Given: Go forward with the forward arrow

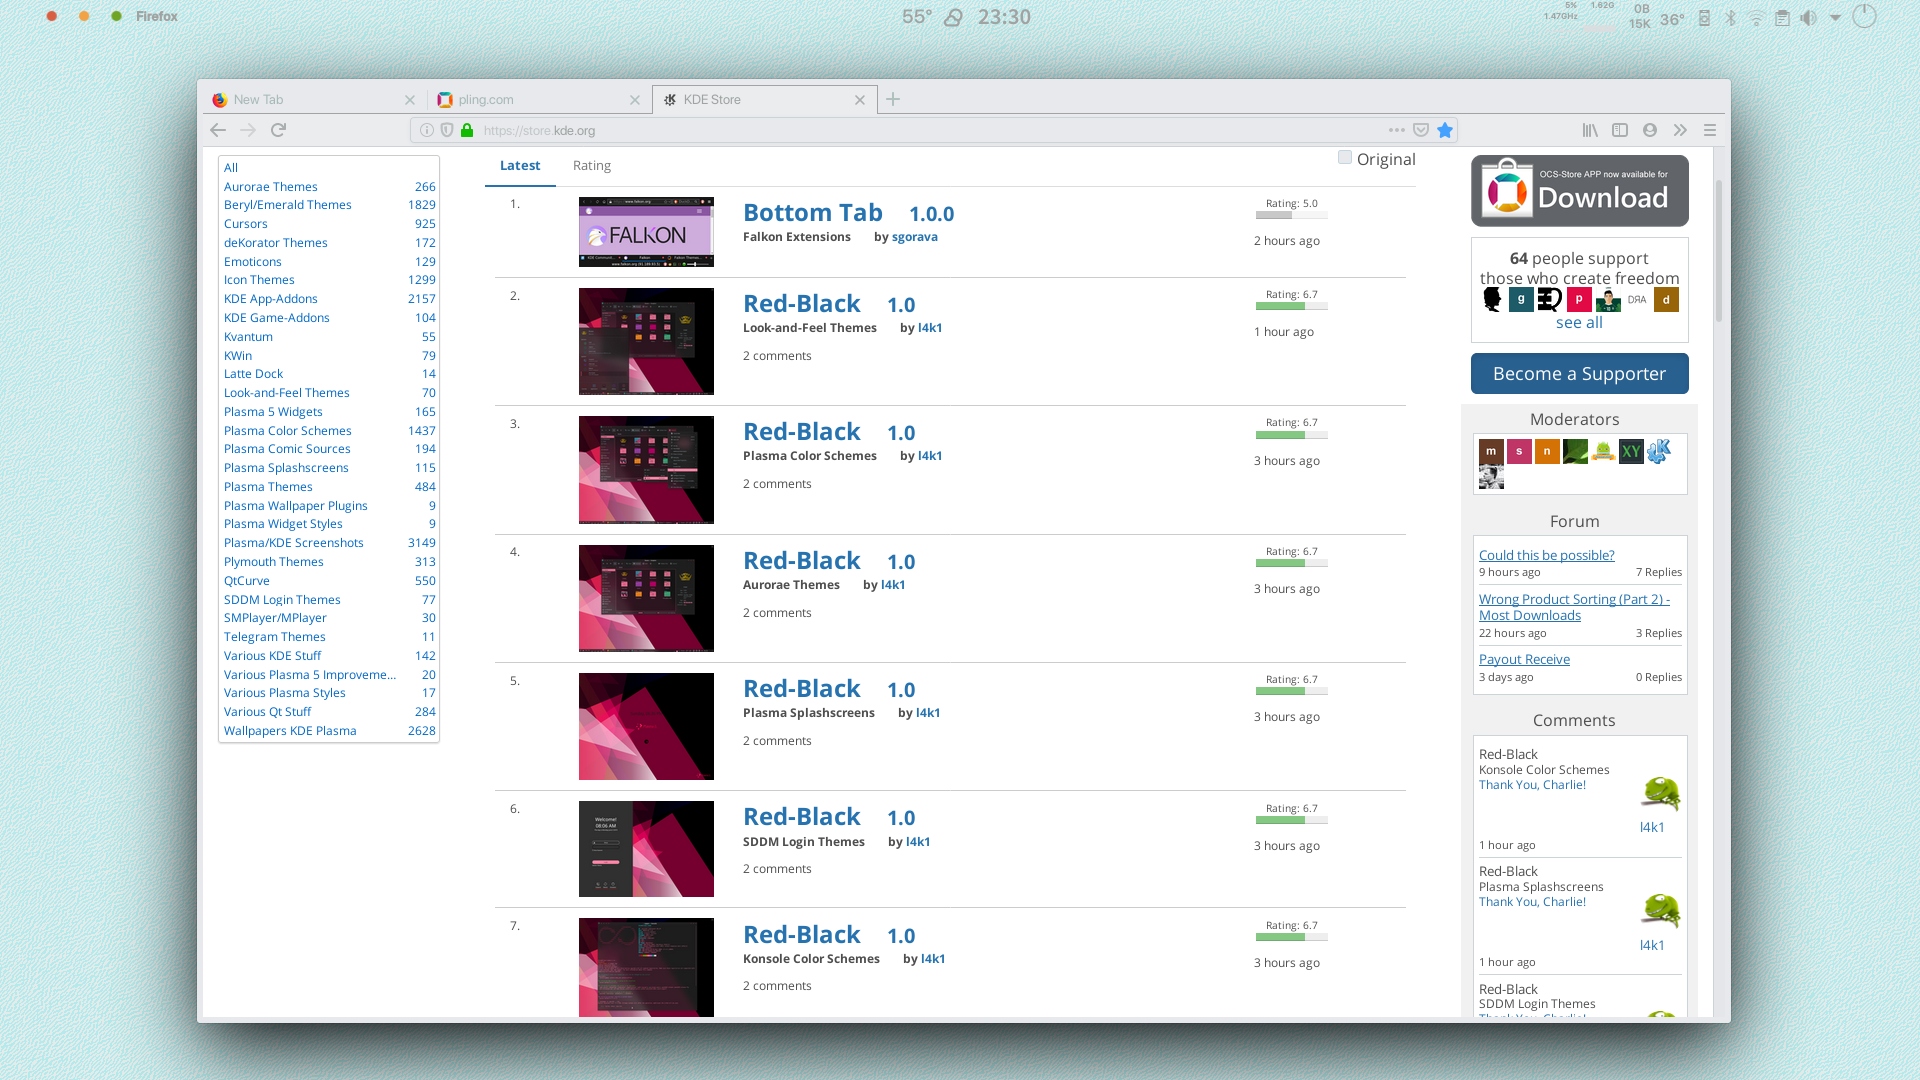Looking at the screenshot, I should 248,130.
